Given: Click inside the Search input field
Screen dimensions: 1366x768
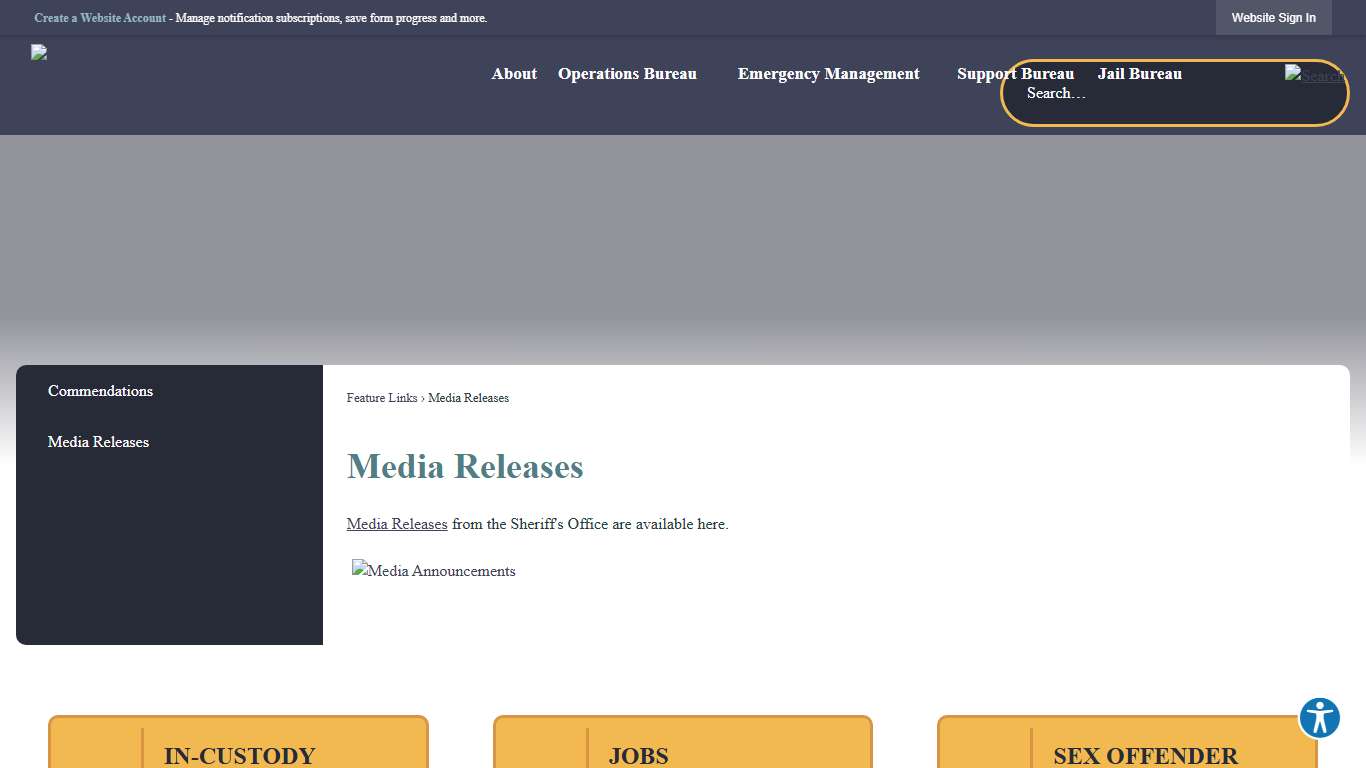Looking at the screenshot, I should pos(1130,93).
